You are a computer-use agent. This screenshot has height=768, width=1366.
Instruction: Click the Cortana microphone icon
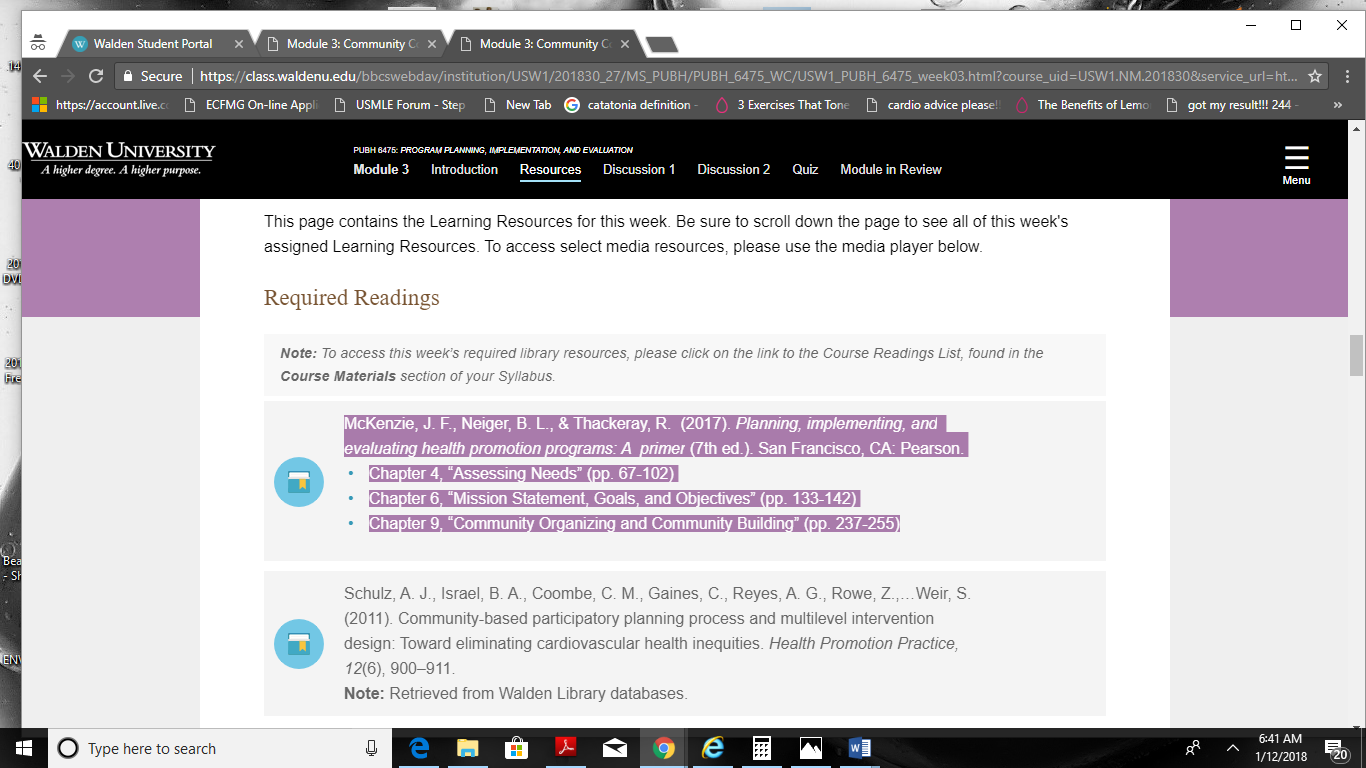371,748
